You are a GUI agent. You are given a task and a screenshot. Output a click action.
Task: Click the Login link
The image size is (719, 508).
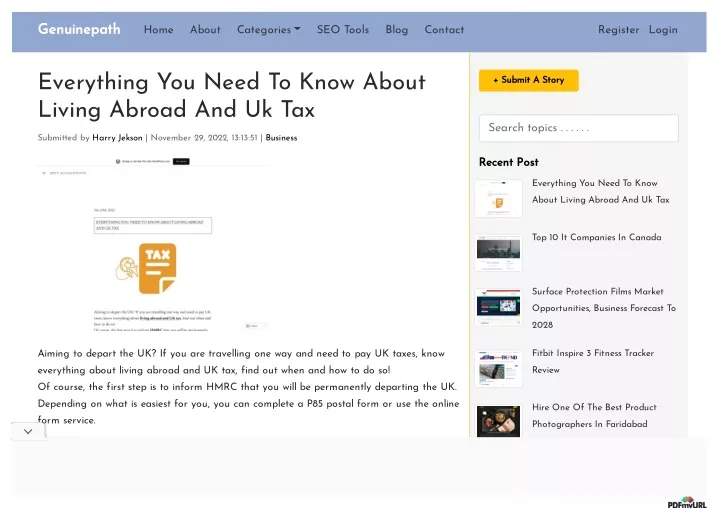point(663,30)
